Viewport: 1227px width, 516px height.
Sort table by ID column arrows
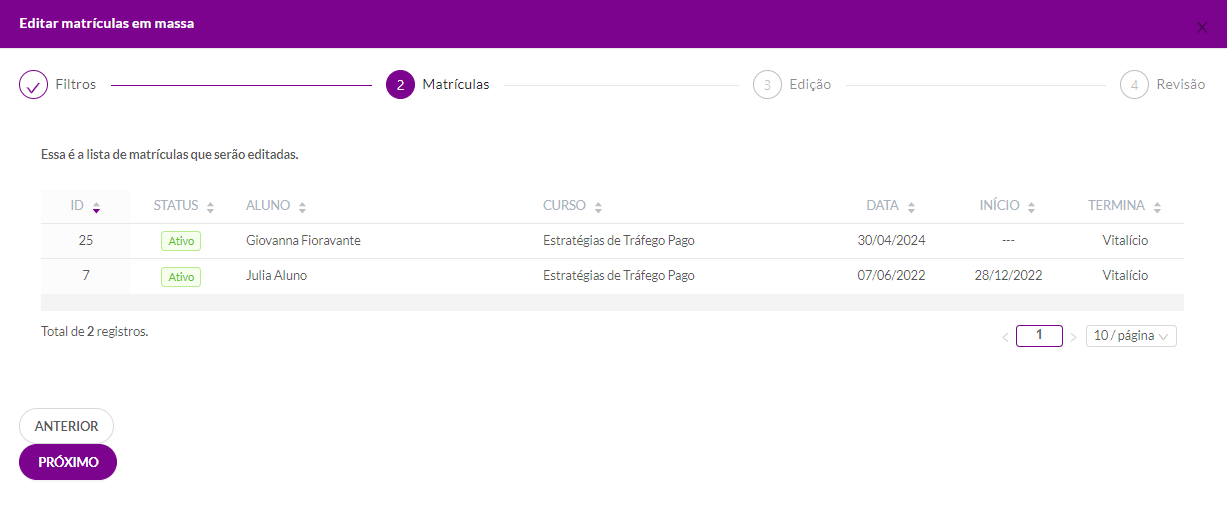(96, 207)
